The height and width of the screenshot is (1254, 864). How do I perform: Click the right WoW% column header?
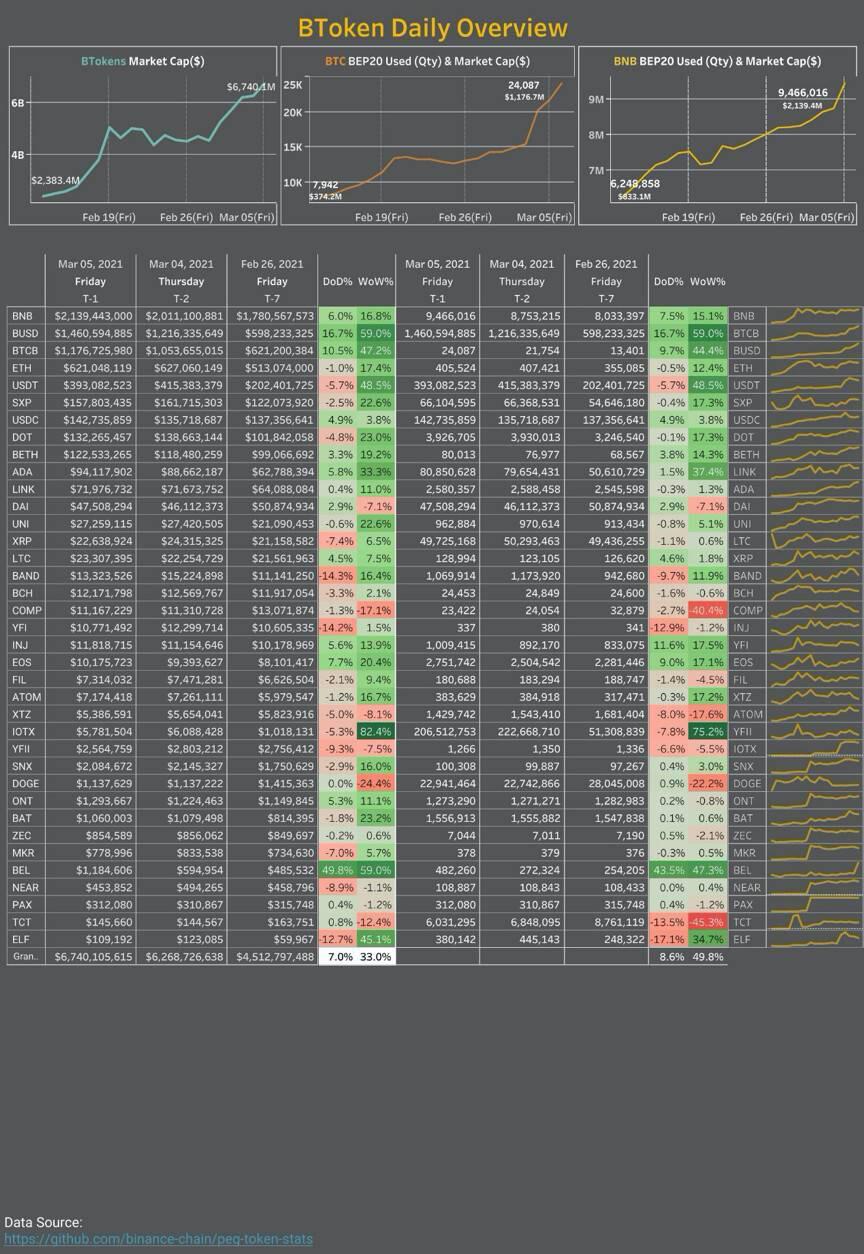click(708, 282)
